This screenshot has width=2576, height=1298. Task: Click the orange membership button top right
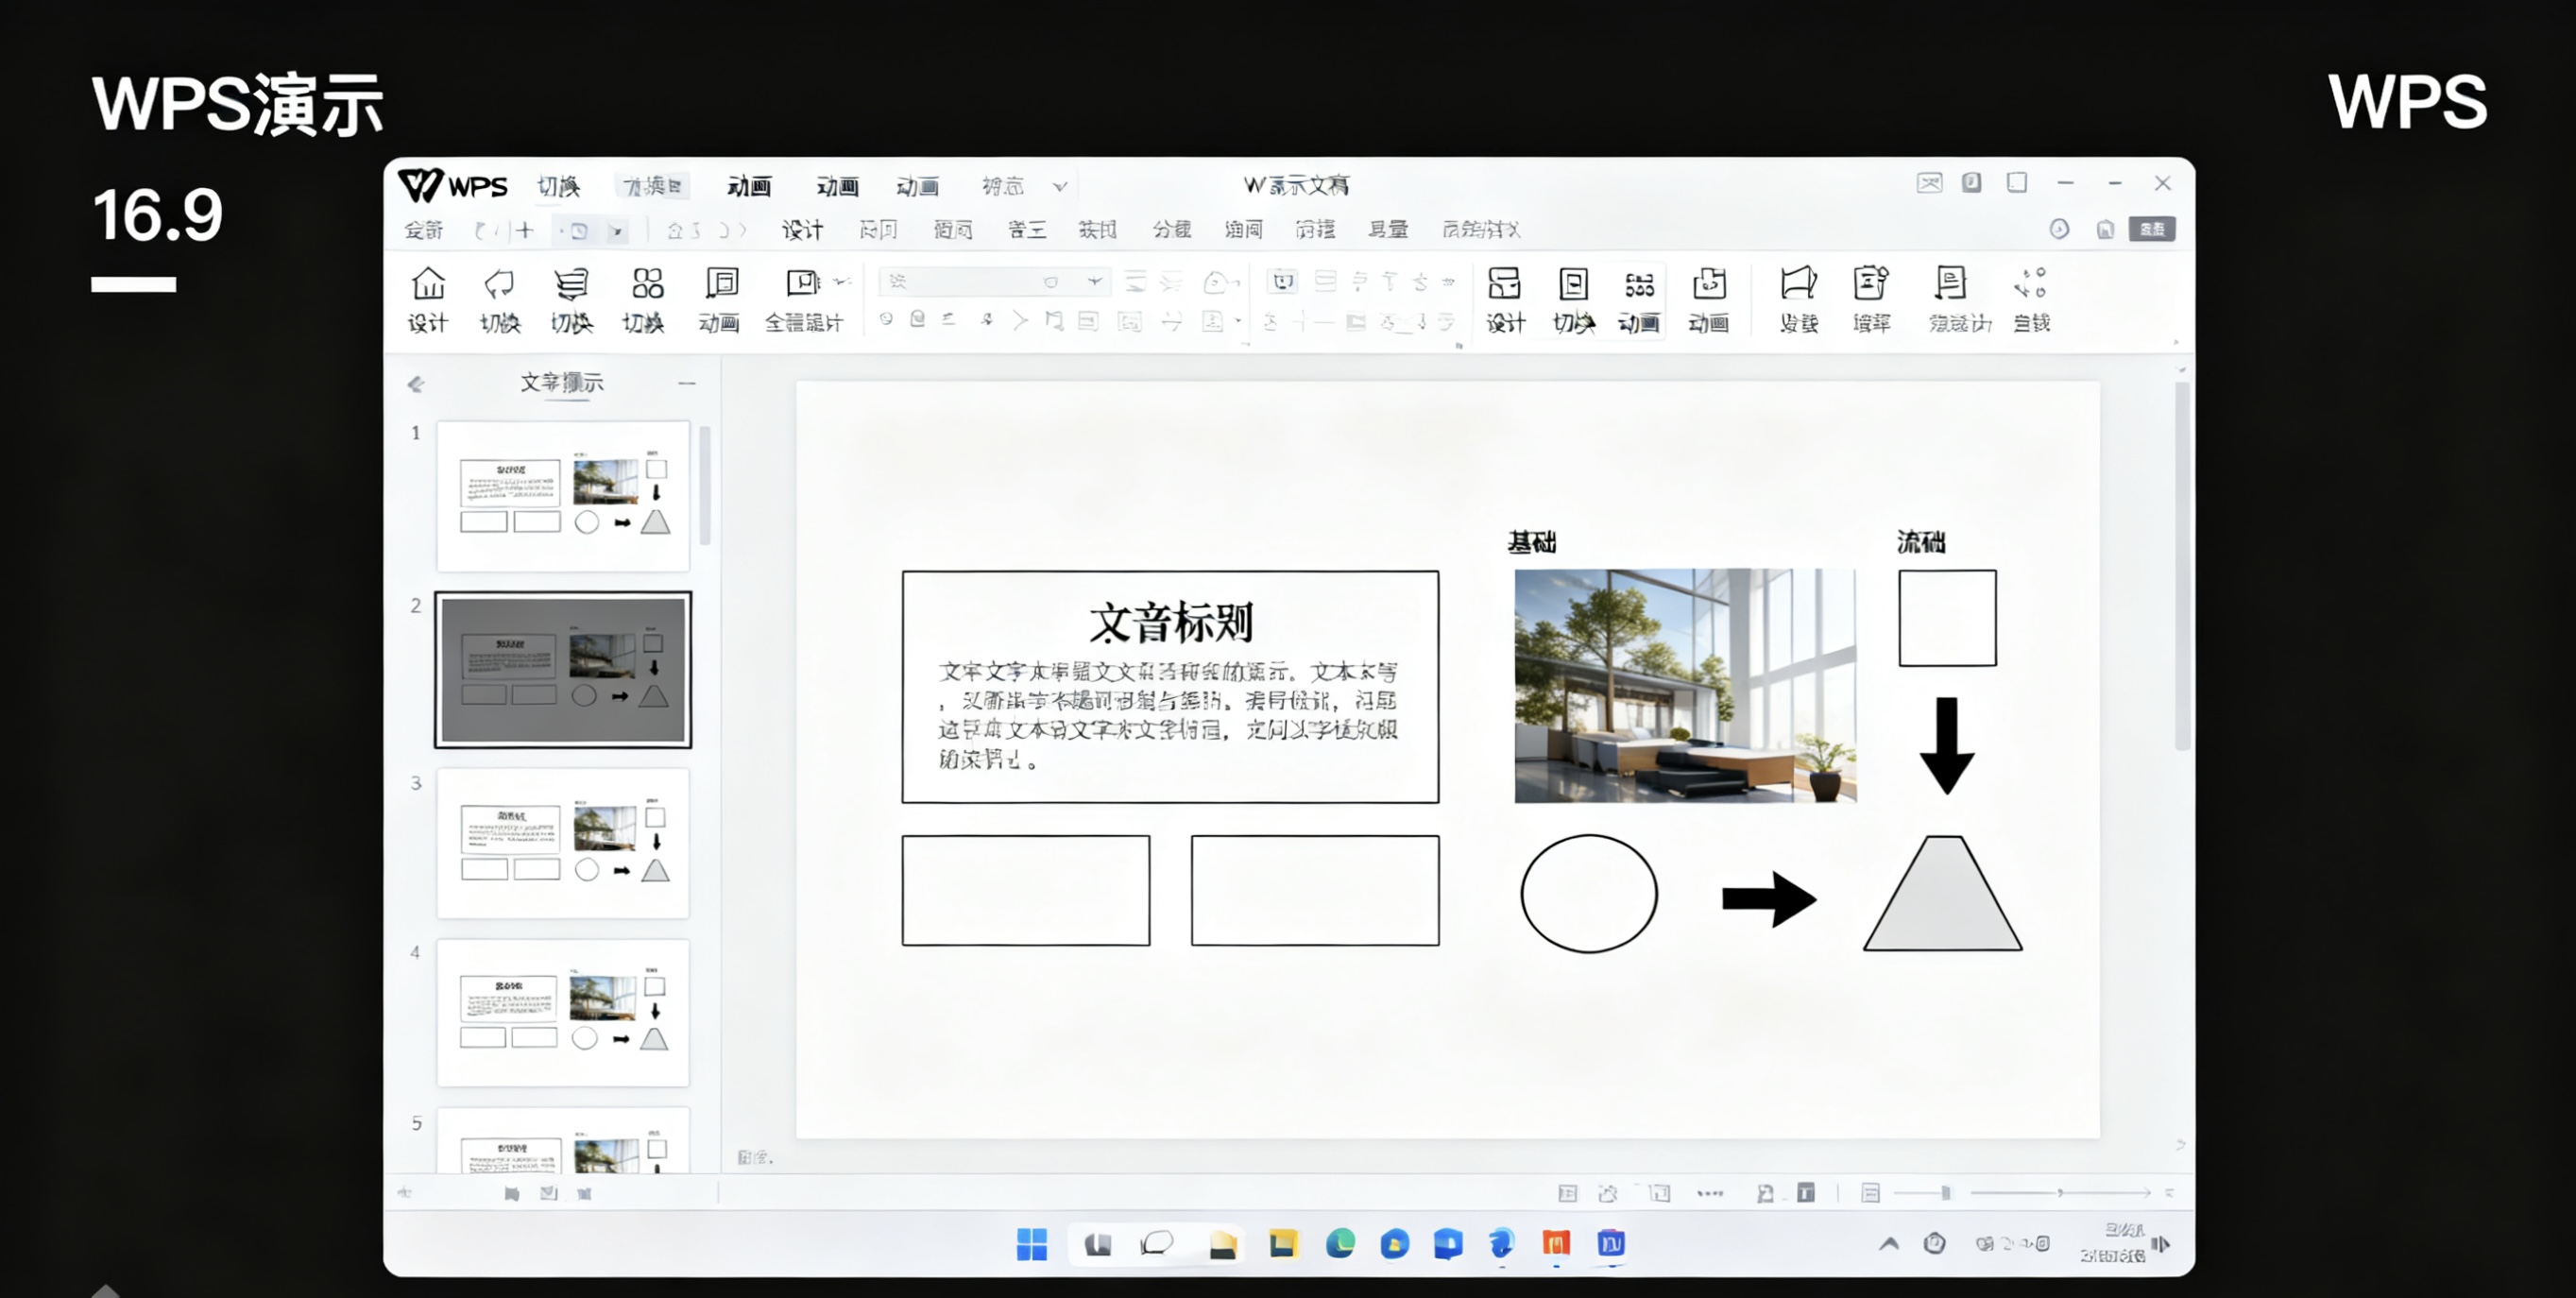point(2152,229)
